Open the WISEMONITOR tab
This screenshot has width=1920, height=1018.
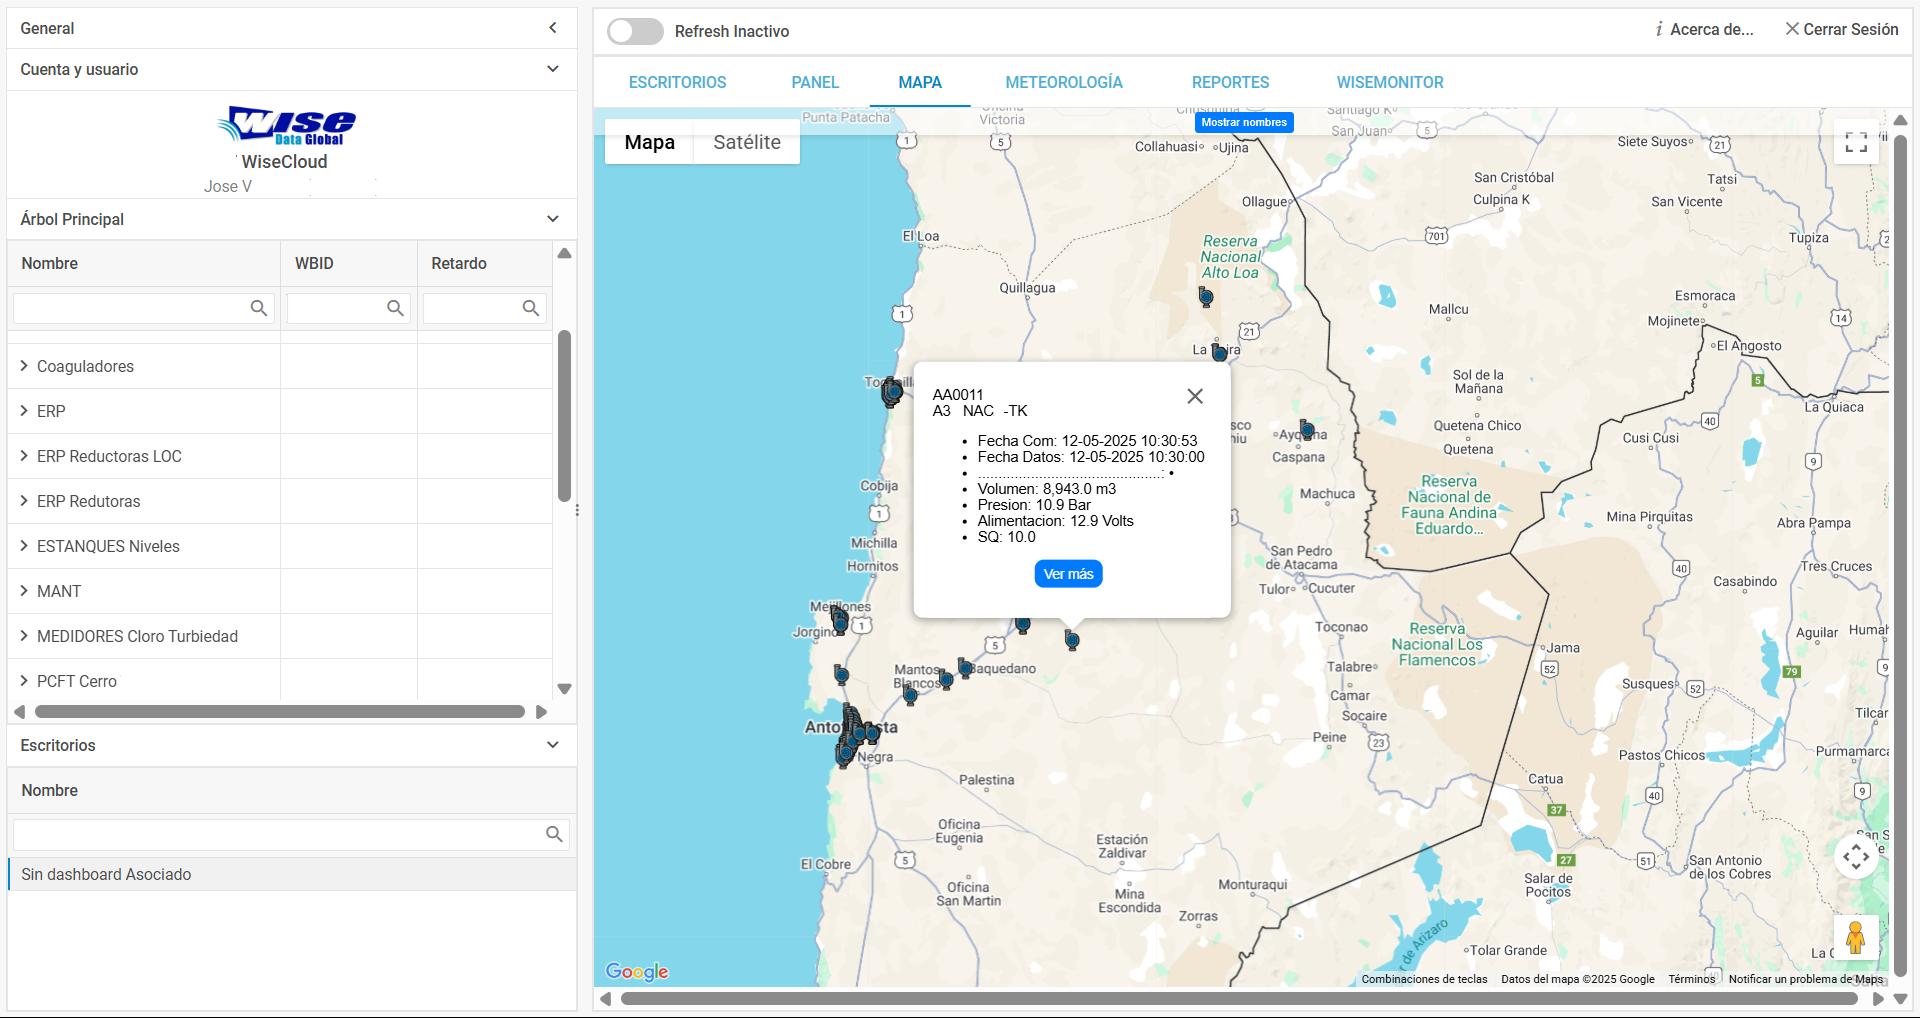(1390, 82)
